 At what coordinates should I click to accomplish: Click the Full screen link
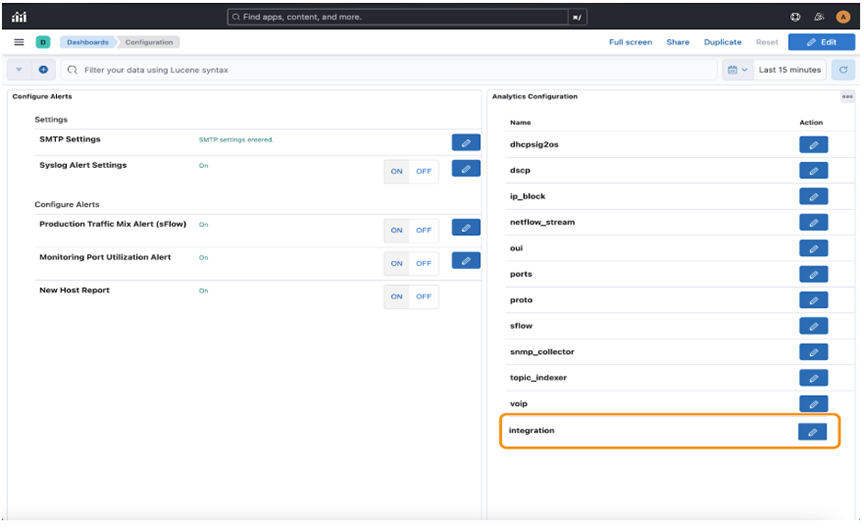click(630, 42)
